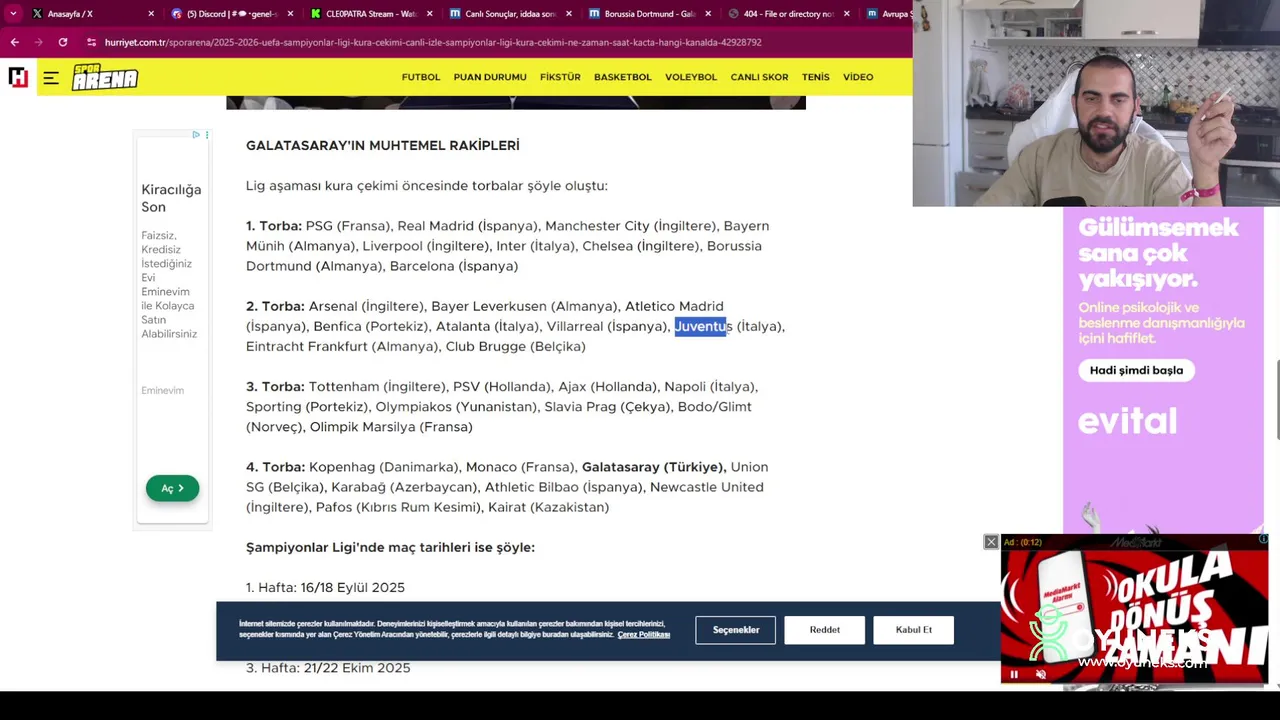
Task: Click the video ad info icon
Action: tap(1262, 540)
